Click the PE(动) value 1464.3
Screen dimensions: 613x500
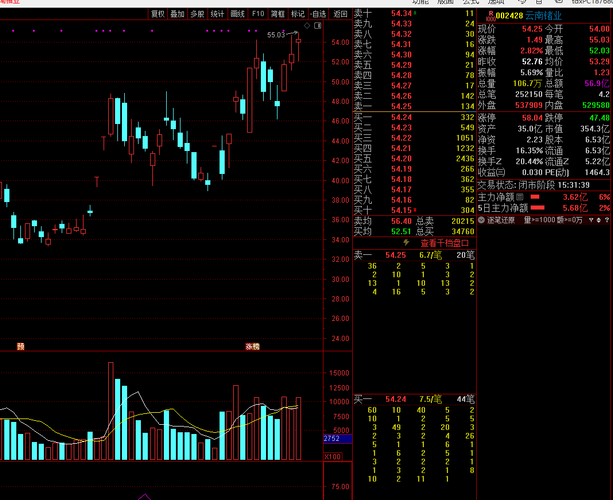597,172
